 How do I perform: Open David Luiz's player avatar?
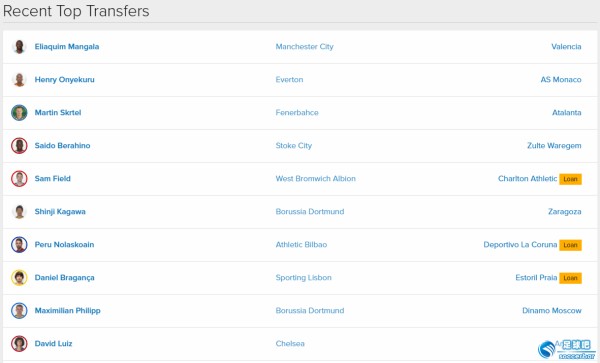pyautogui.click(x=19, y=343)
